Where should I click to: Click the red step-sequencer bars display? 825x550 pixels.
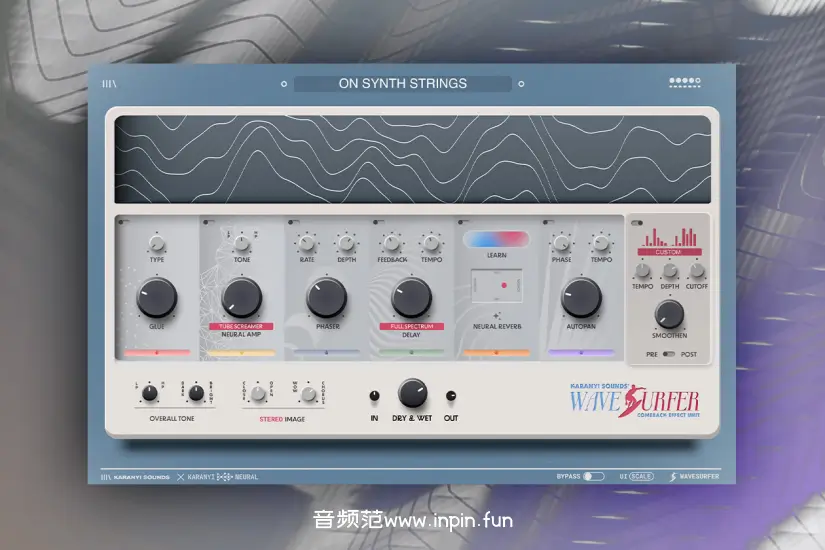click(669, 237)
